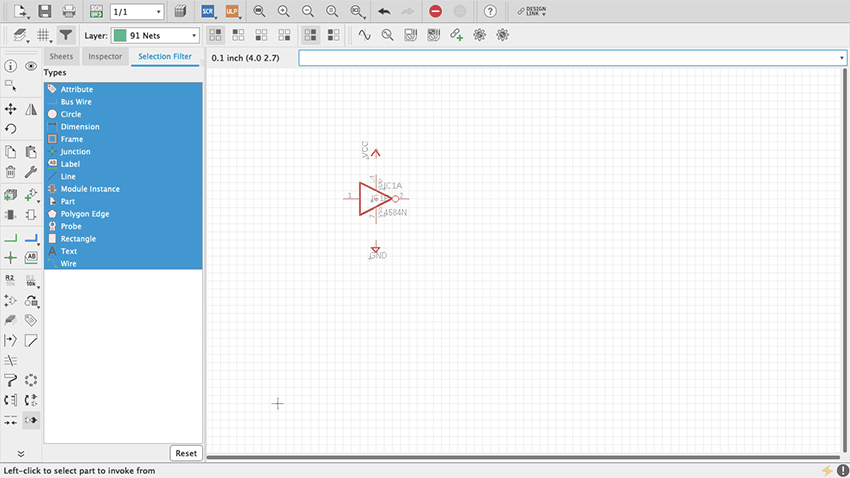
Task: Open the command line history dropdown
Action: pyautogui.click(x=841, y=58)
